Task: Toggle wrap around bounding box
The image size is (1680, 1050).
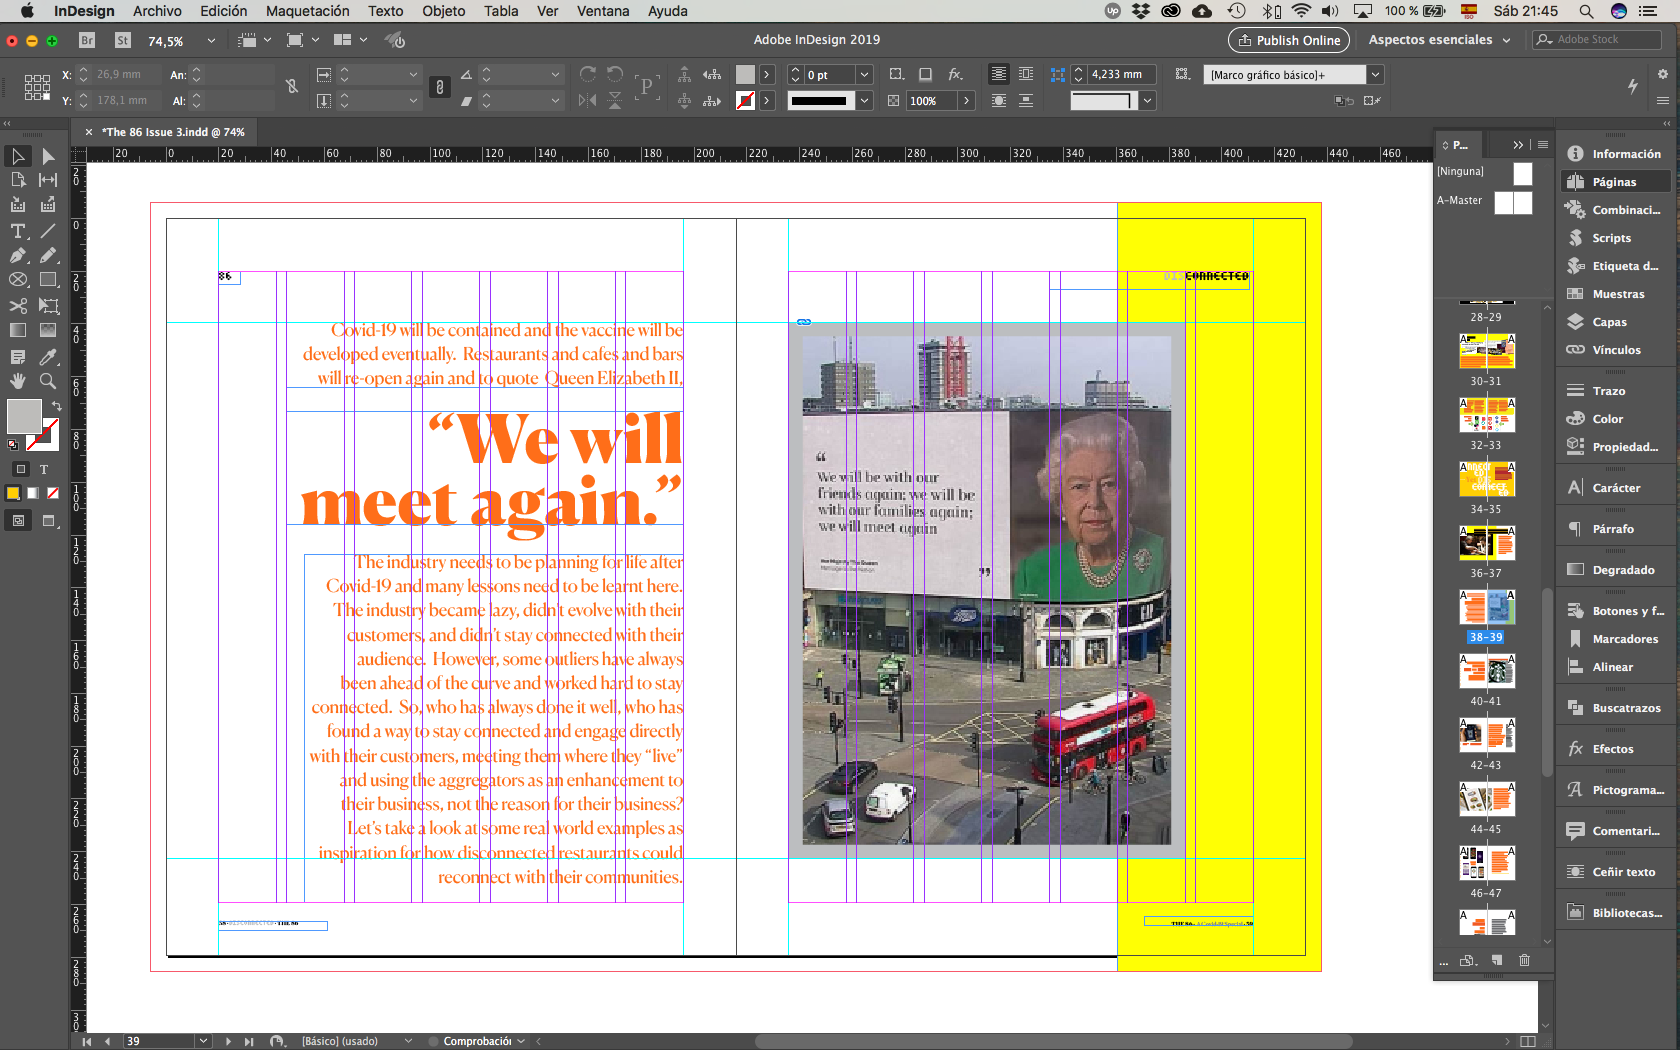Action: tap(1026, 74)
